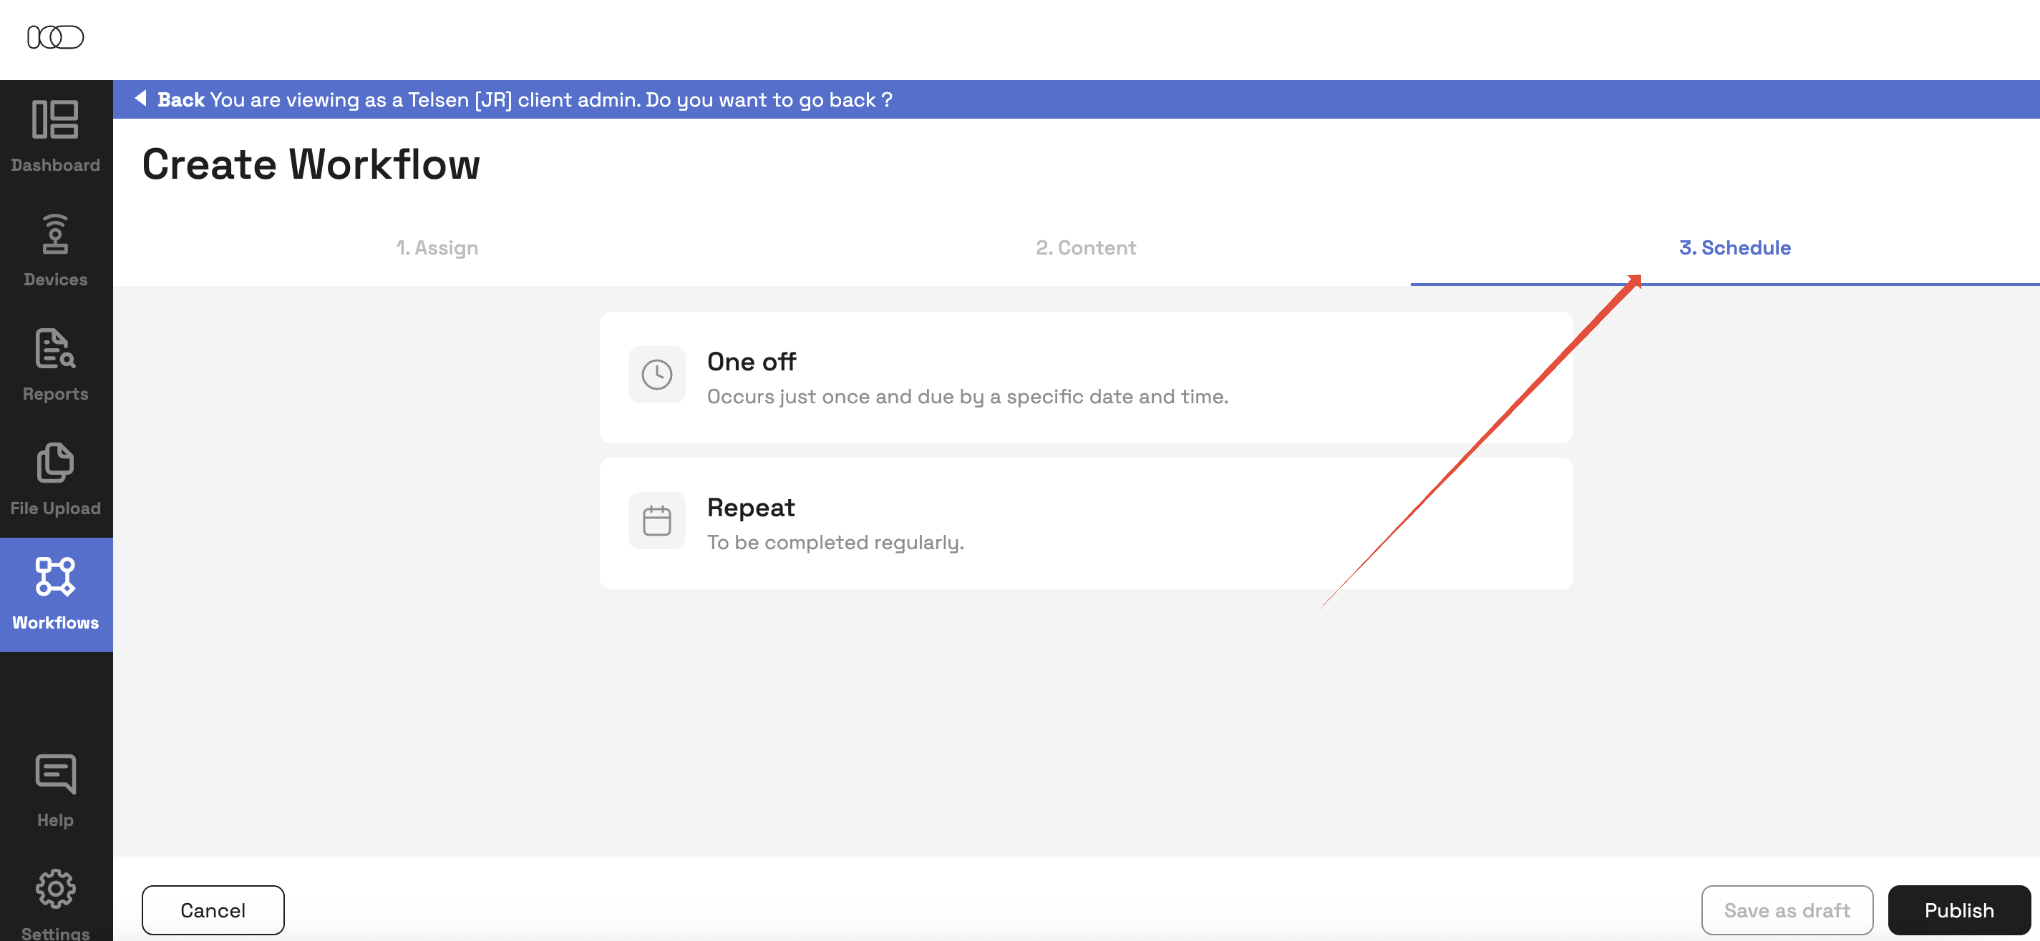2040x941 pixels.
Task: Click the Back link in banner
Action: (x=181, y=100)
